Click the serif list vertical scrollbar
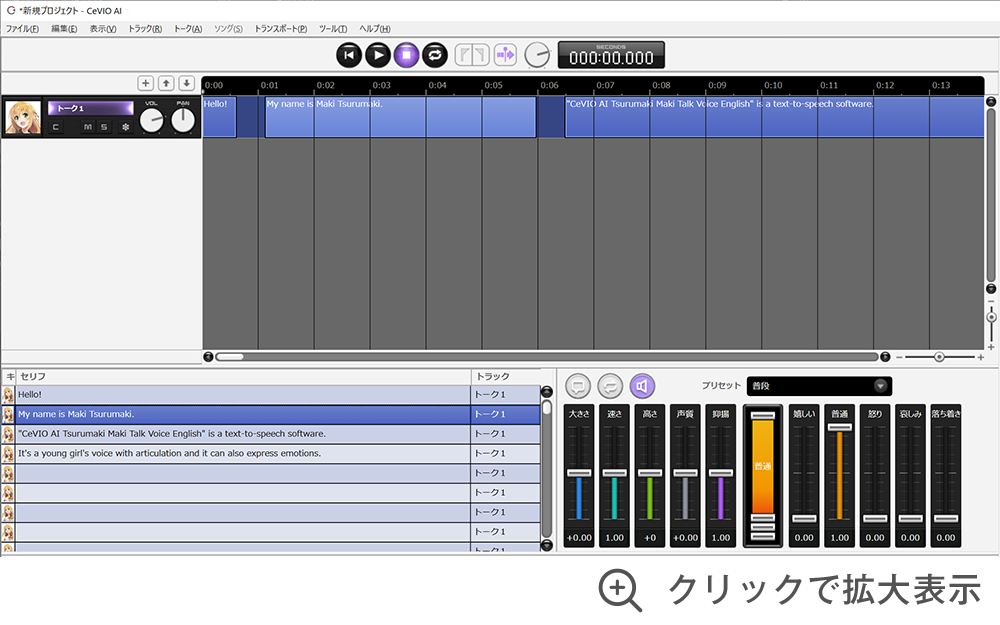This screenshot has width=1000, height=625. pos(547,469)
